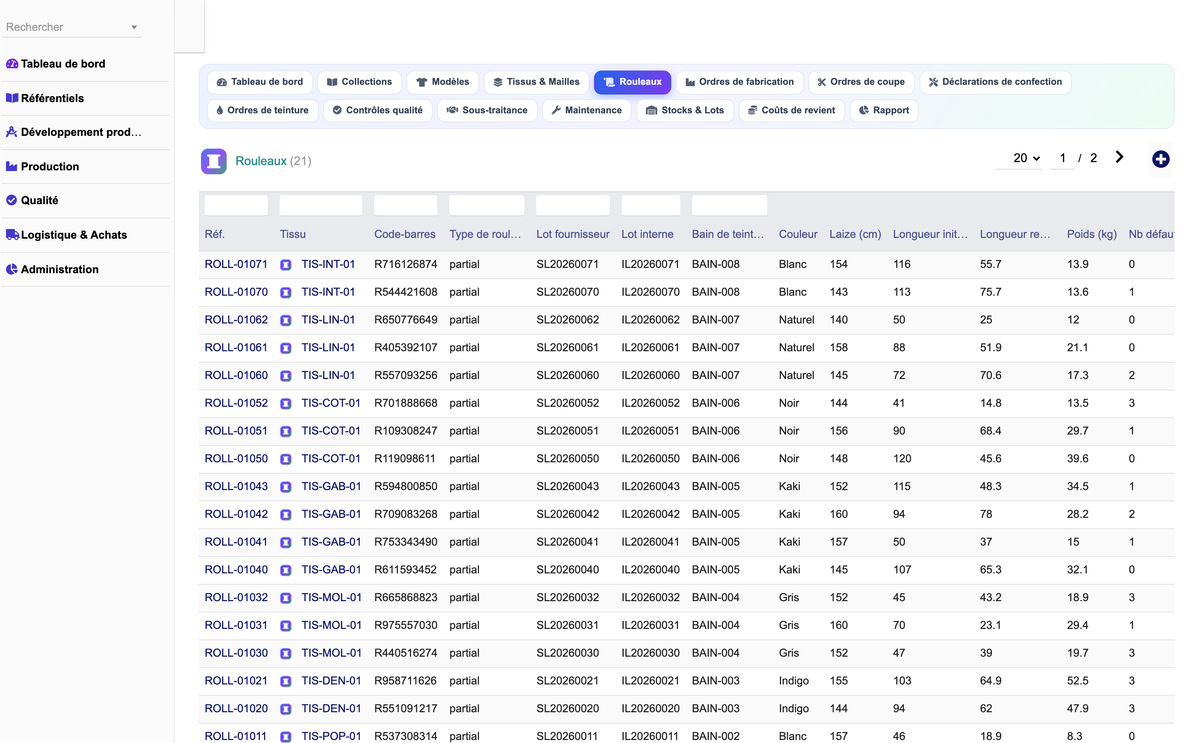Open tissu icon for row ROLL-01060

286,376
